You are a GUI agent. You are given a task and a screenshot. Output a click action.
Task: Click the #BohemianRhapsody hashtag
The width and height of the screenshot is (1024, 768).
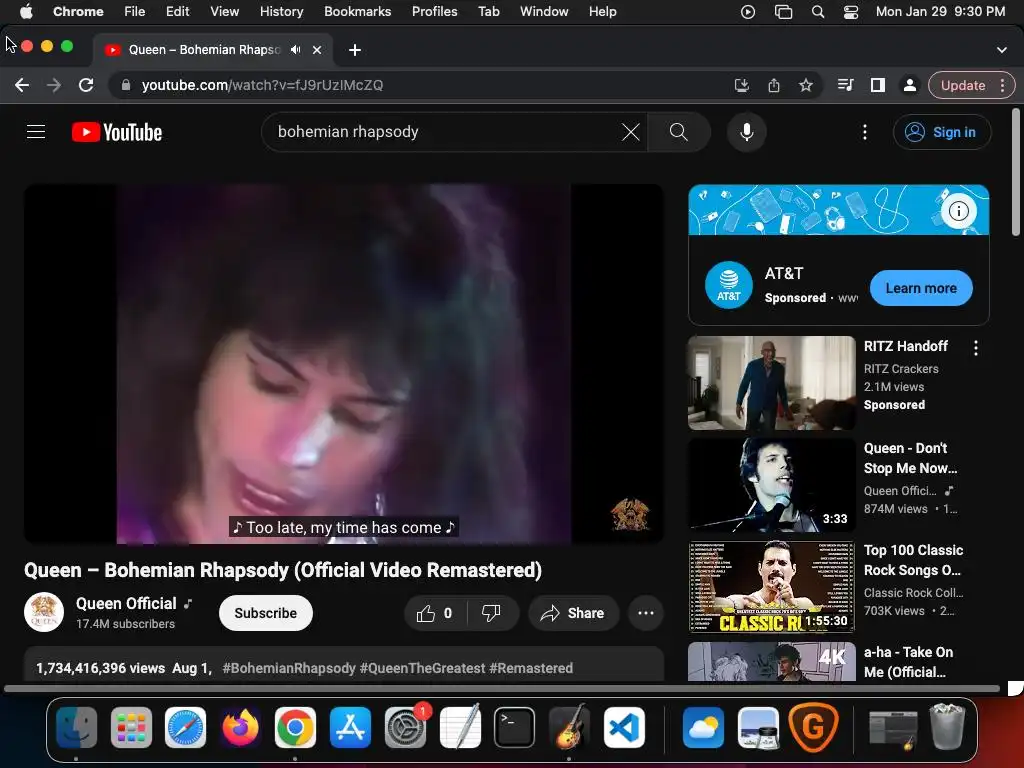(x=289, y=668)
